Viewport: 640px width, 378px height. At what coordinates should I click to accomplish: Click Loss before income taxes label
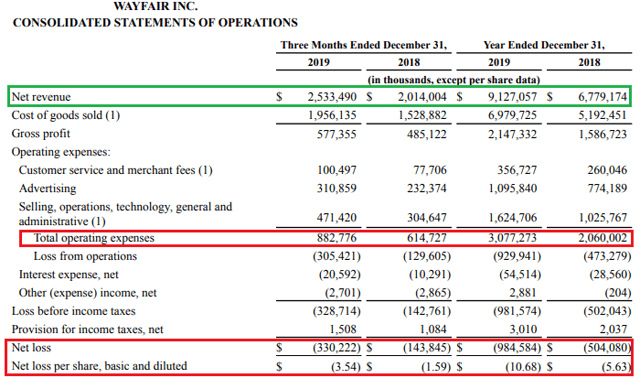tap(73, 311)
